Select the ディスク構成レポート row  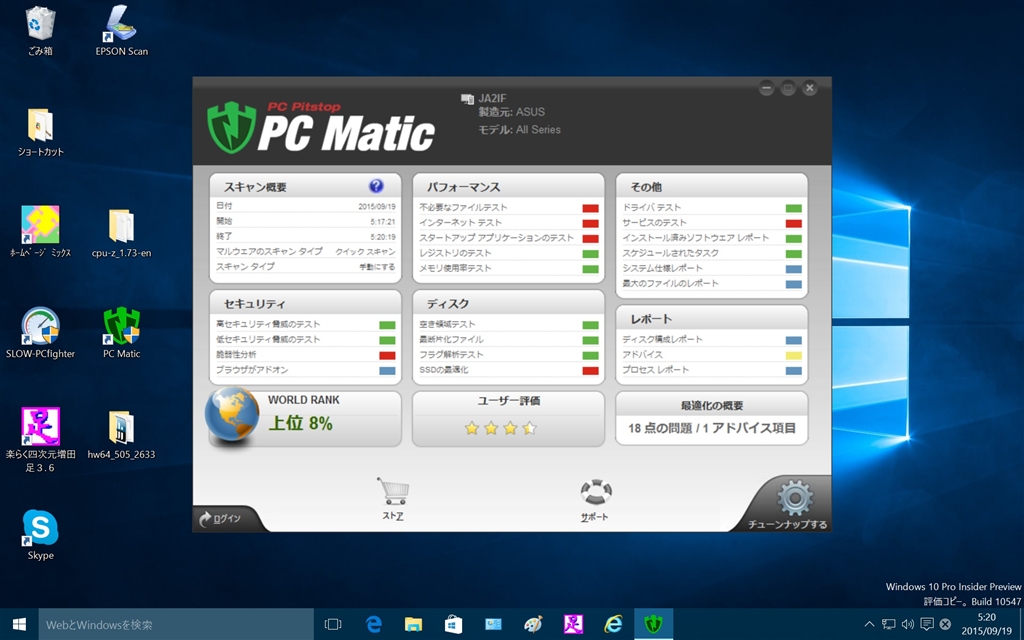712,340
